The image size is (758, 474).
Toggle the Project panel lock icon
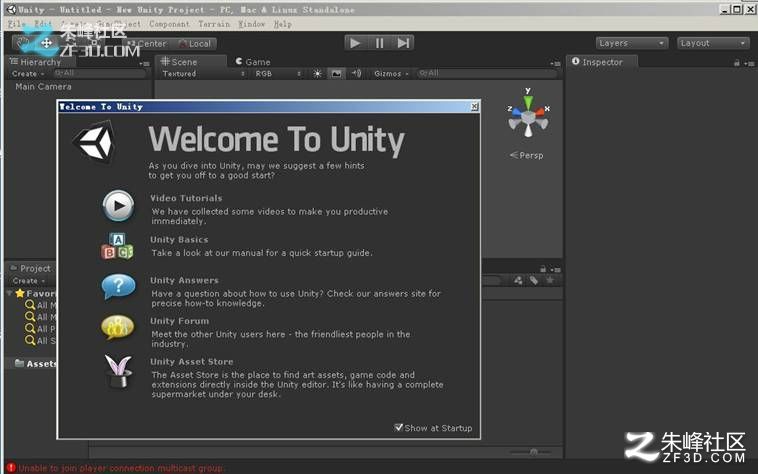pyautogui.click(x=543, y=269)
